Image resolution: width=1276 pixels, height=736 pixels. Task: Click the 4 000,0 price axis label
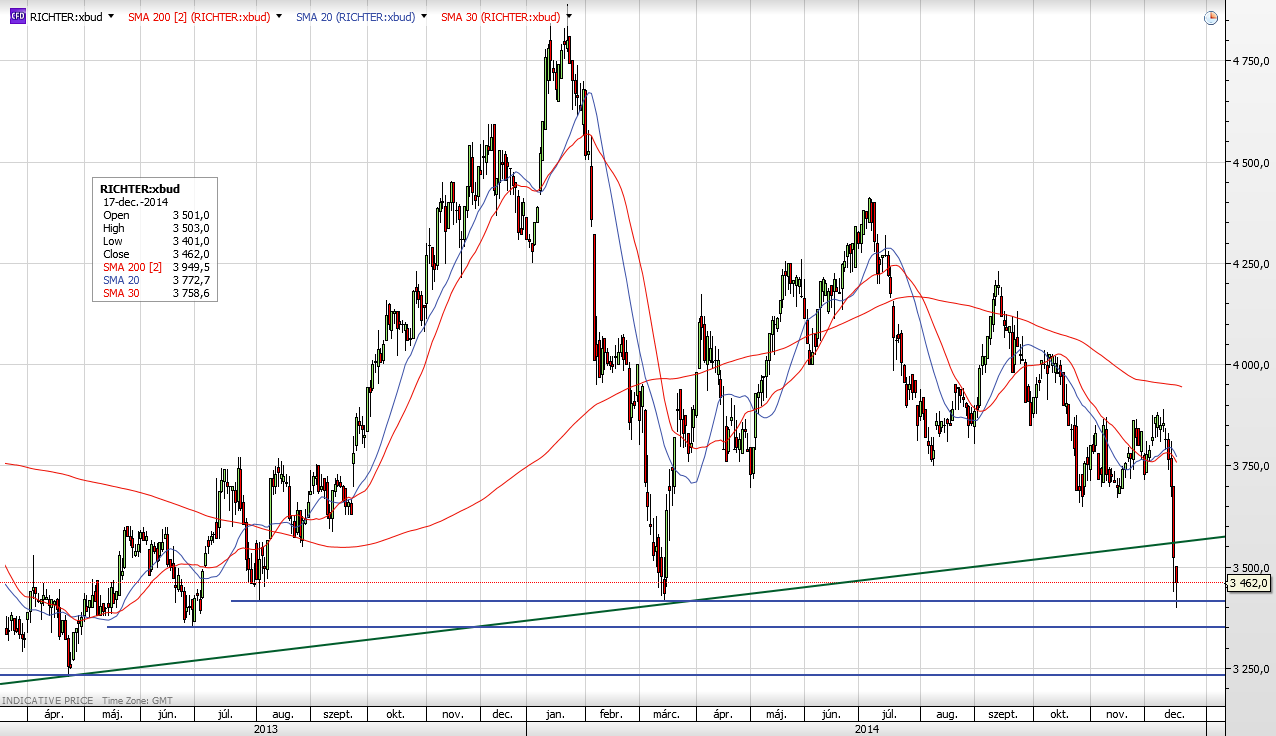[1251, 364]
